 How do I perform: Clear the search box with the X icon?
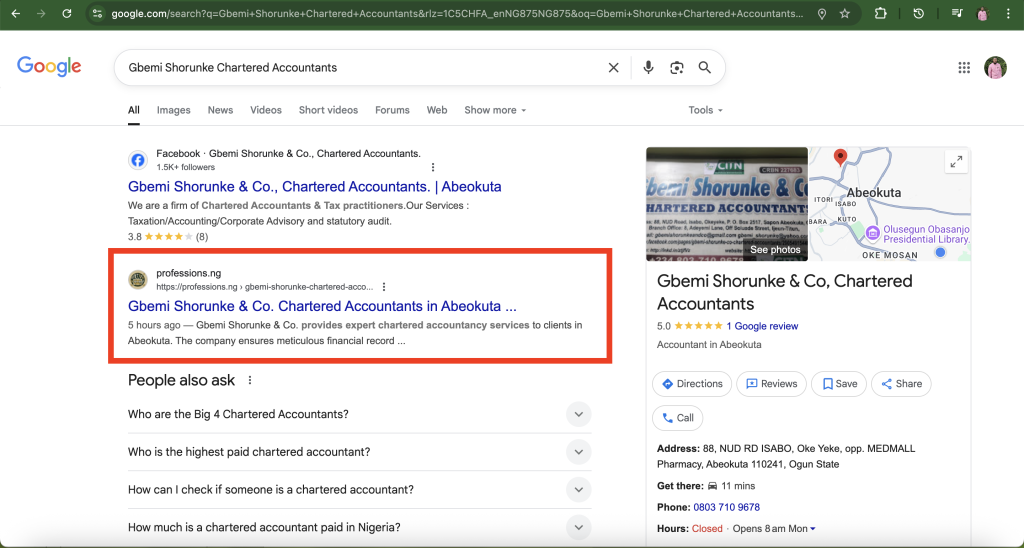(613, 67)
